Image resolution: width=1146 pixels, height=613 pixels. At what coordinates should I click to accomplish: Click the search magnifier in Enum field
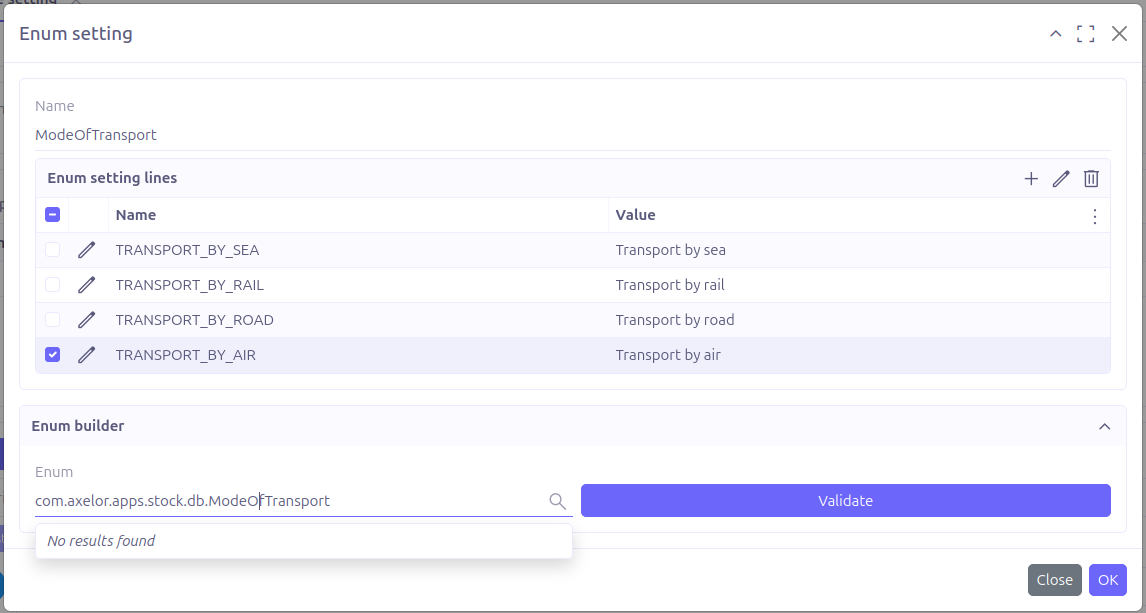click(557, 501)
